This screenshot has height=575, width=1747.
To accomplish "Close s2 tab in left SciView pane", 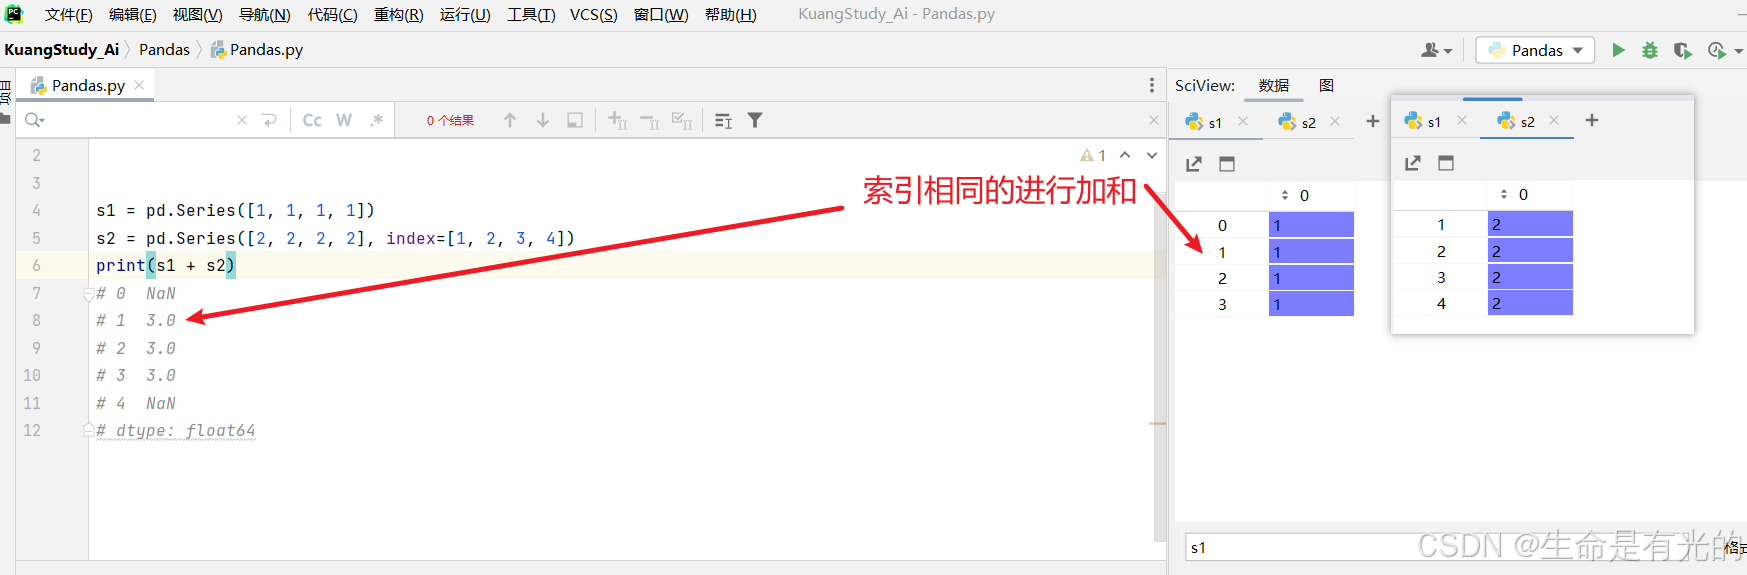I will pyautogui.click(x=1335, y=121).
